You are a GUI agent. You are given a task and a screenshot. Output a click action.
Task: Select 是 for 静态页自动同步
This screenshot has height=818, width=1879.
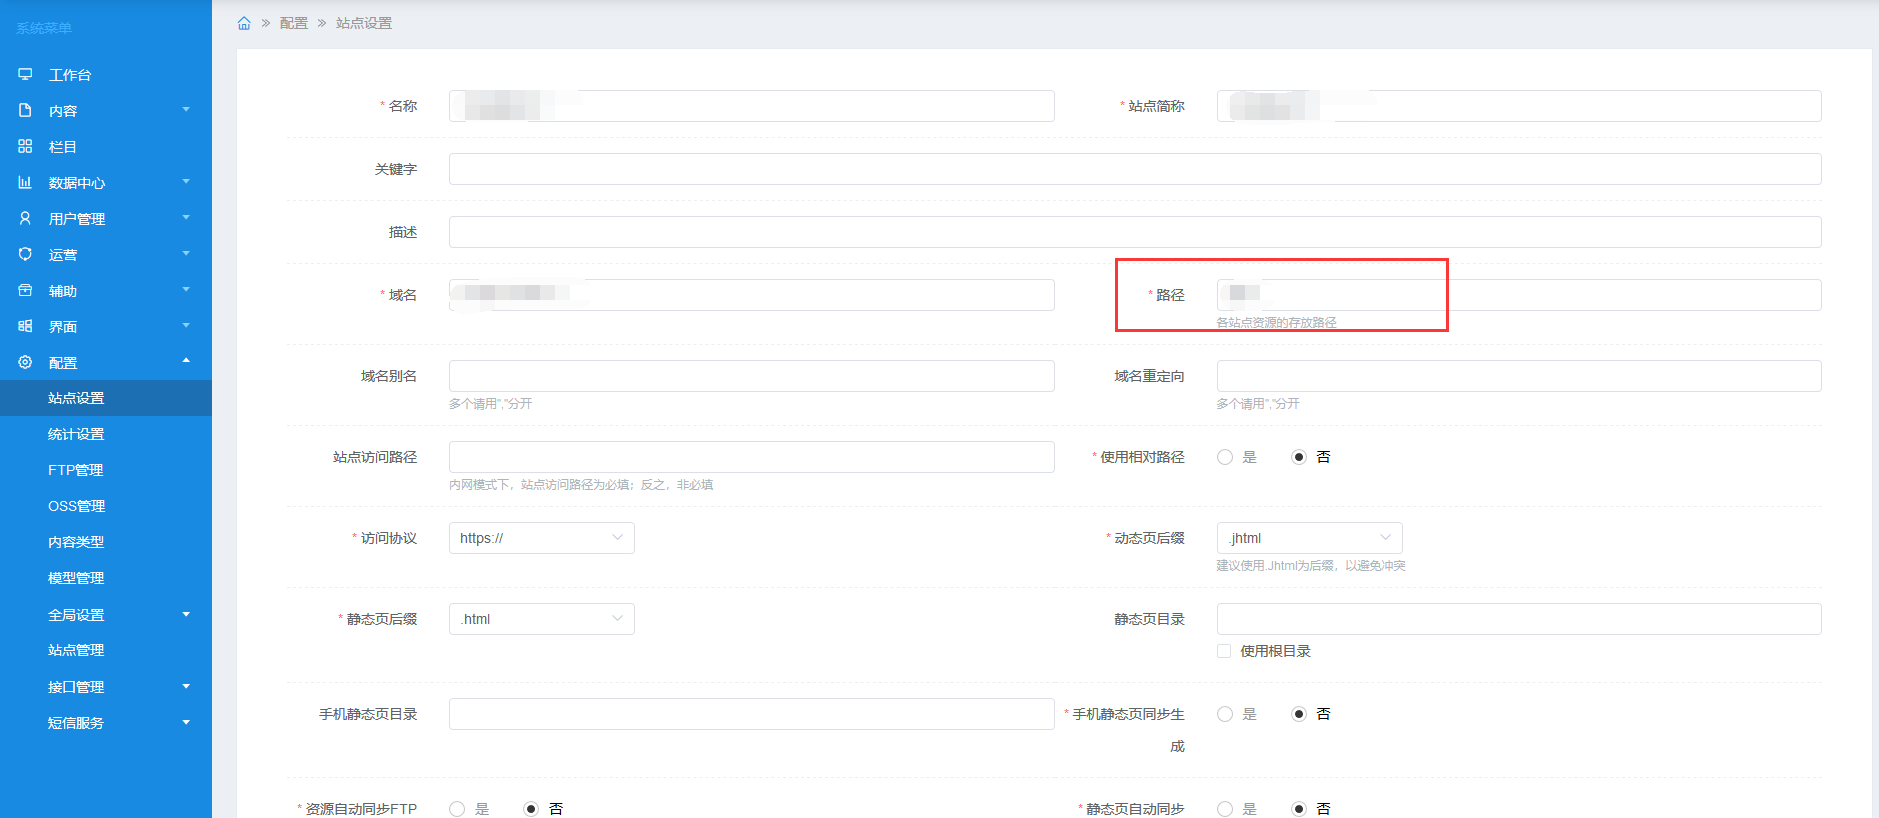pyautogui.click(x=1225, y=809)
